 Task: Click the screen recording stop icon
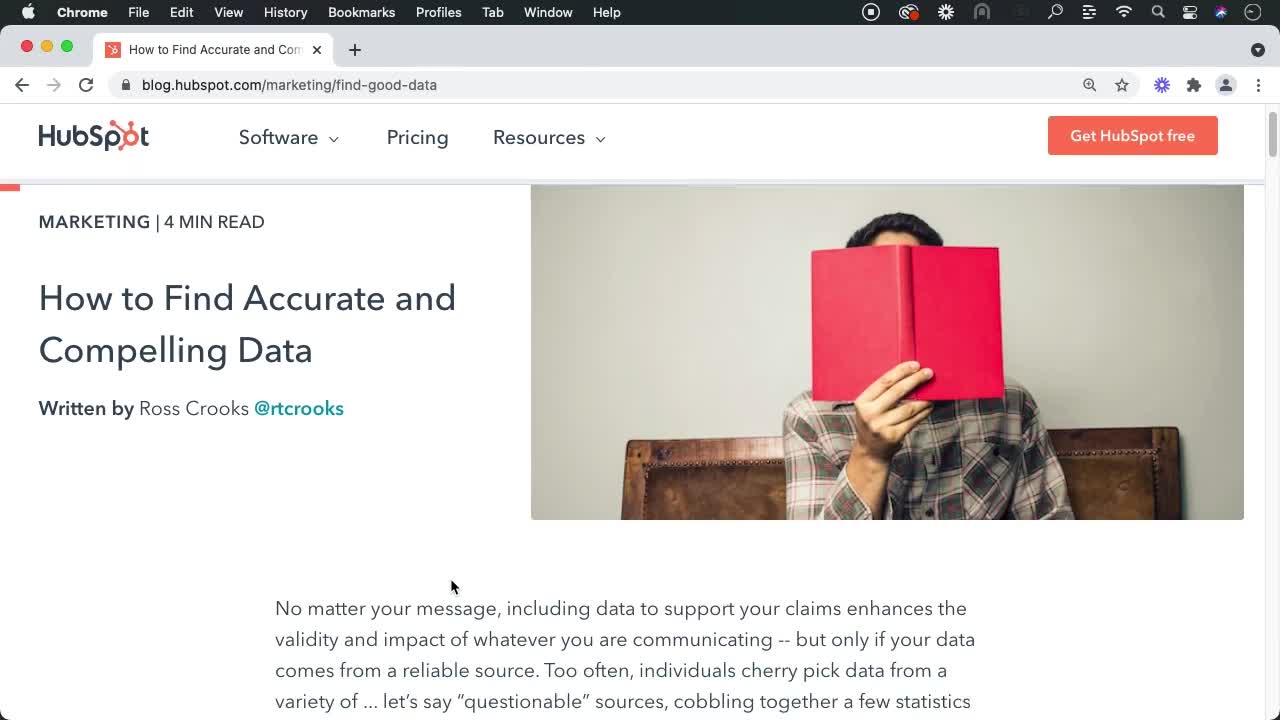click(870, 12)
